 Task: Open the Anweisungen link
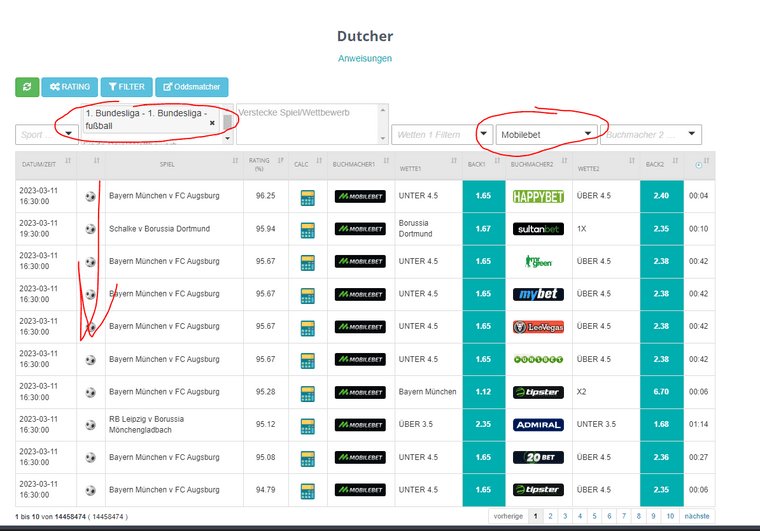[x=365, y=59]
